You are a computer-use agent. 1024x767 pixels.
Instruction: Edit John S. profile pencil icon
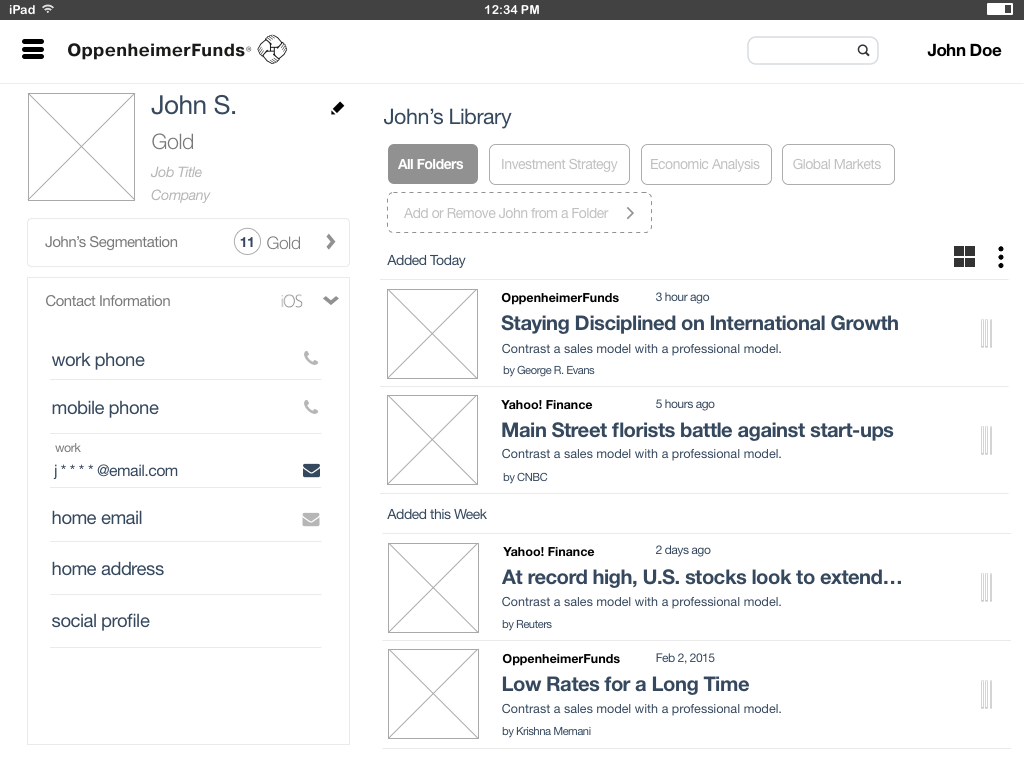pyautogui.click(x=337, y=108)
